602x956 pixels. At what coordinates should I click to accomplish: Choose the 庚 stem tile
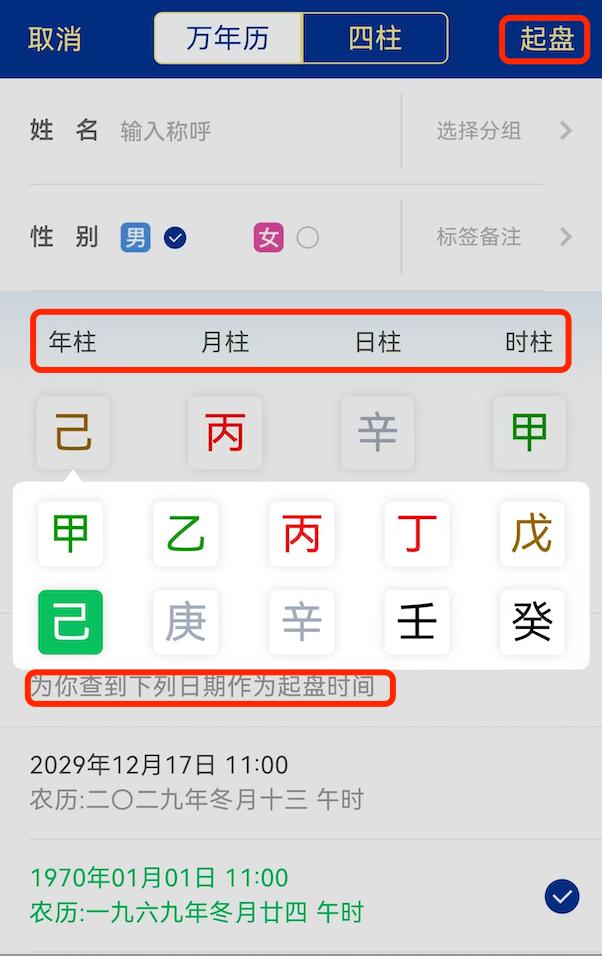coord(185,622)
